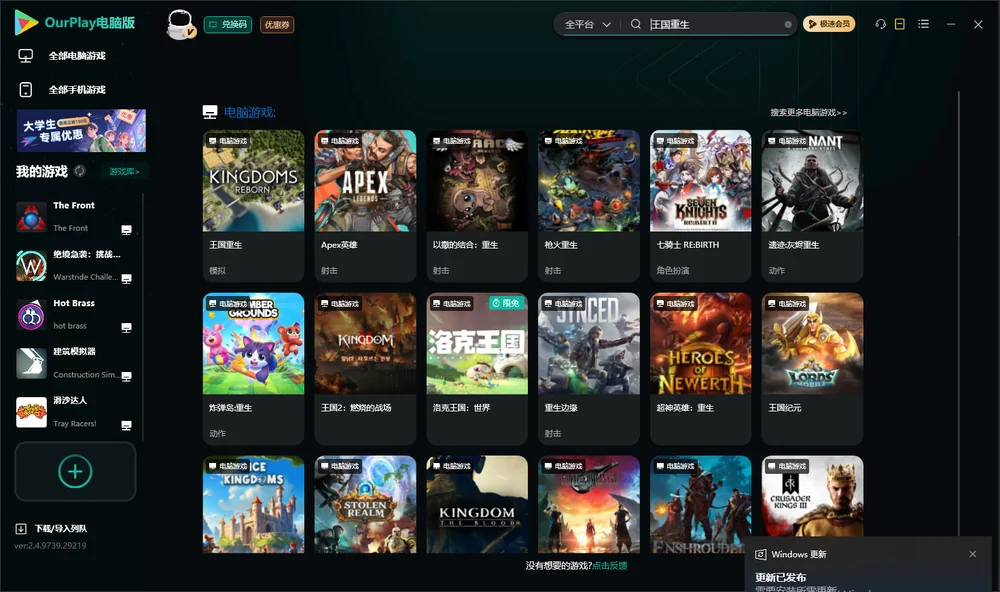
Task: Click the OurPlay logo icon
Action: (26, 22)
